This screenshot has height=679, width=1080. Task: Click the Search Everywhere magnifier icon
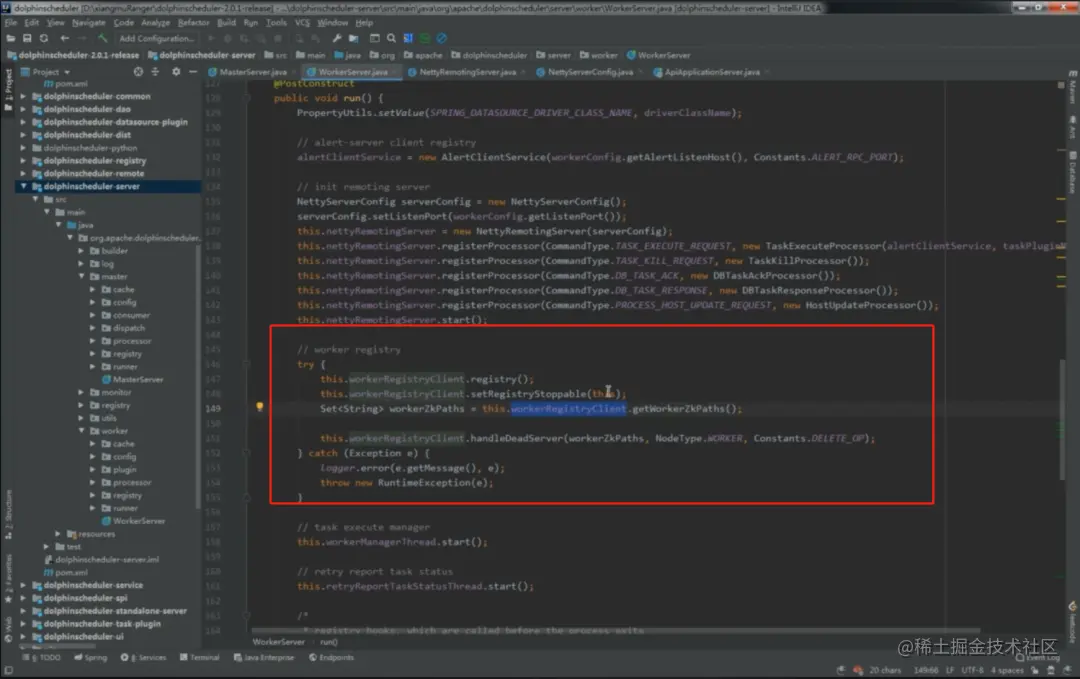[391, 39]
